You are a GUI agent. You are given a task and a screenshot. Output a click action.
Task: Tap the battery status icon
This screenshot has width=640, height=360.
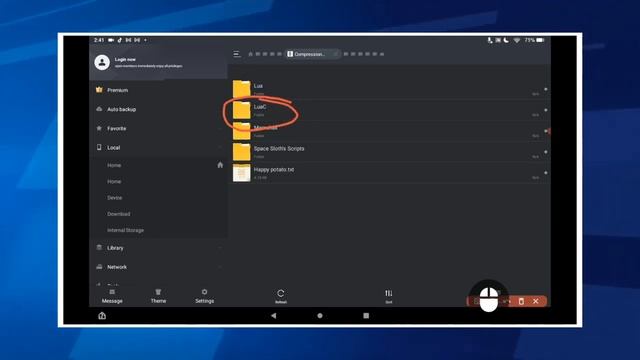coord(540,40)
